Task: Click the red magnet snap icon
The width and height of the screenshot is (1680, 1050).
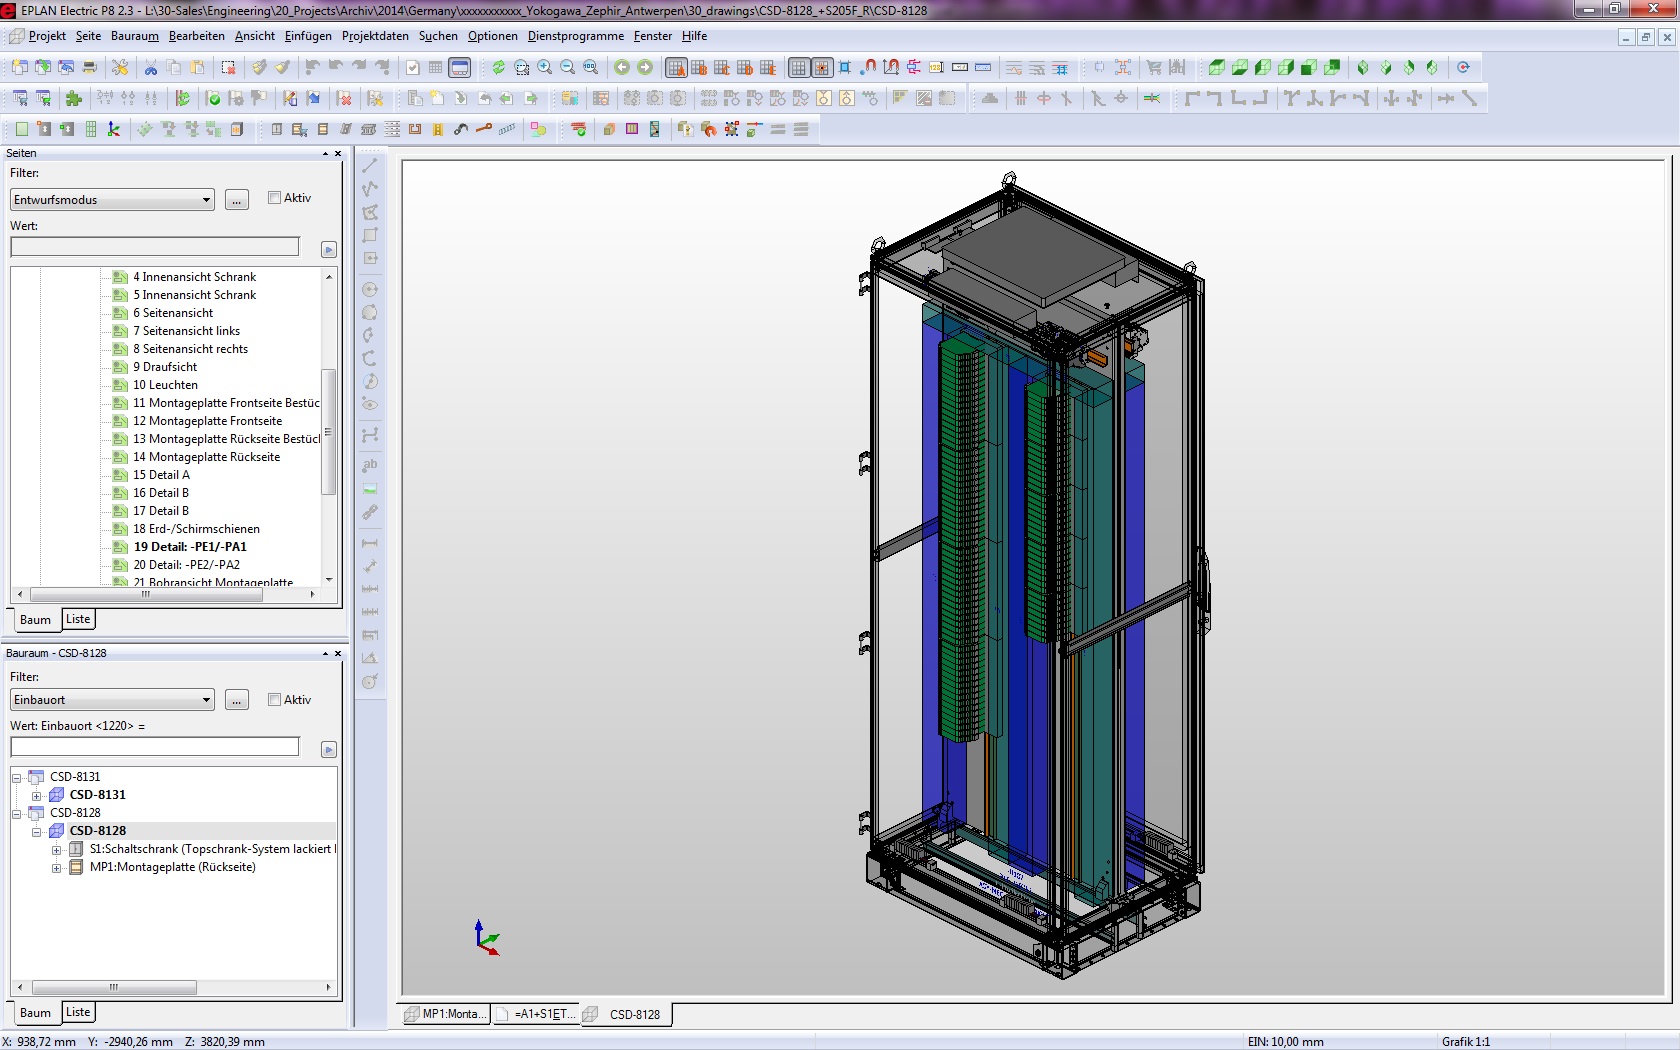Action: point(868,68)
